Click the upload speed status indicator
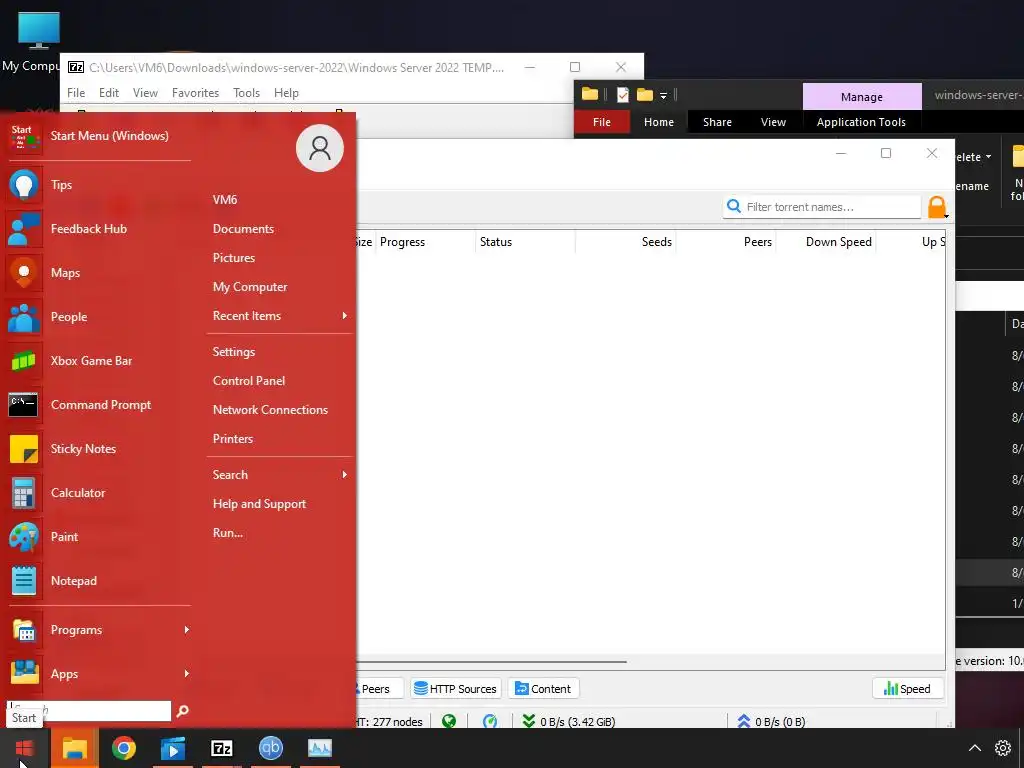The image size is (1024, 768). pyautogui.click(x=771, y=722)
